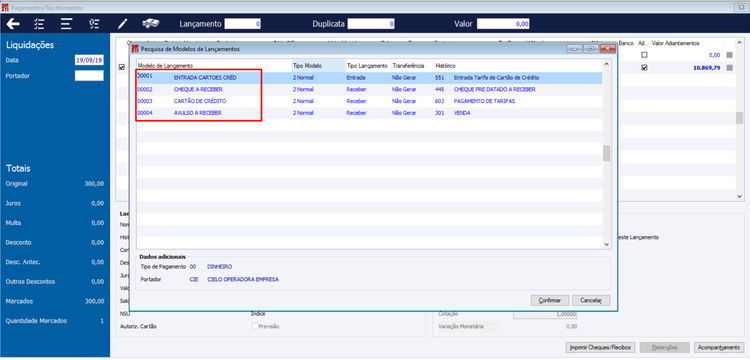Select the pencil edit icon
The height and width of the screenshot is (360, 750).
click(x=123, y=23)
